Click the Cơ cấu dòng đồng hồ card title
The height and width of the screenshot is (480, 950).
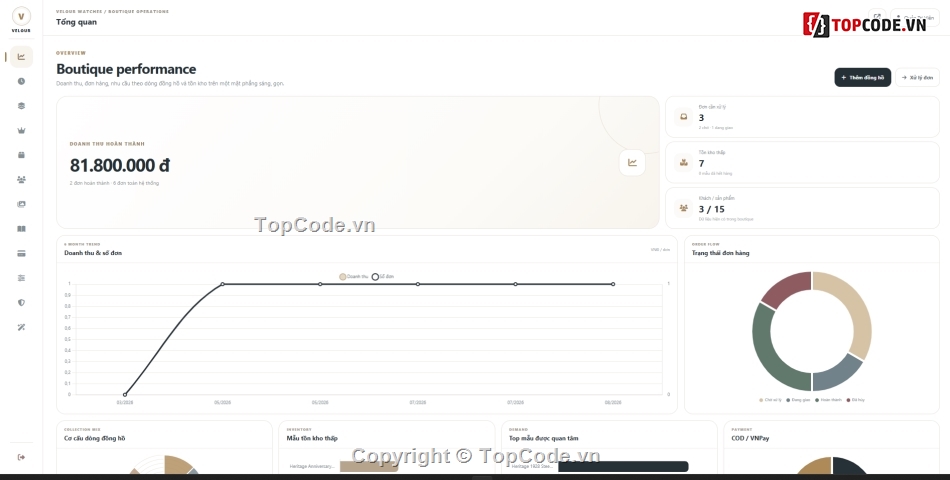[95, 438]
